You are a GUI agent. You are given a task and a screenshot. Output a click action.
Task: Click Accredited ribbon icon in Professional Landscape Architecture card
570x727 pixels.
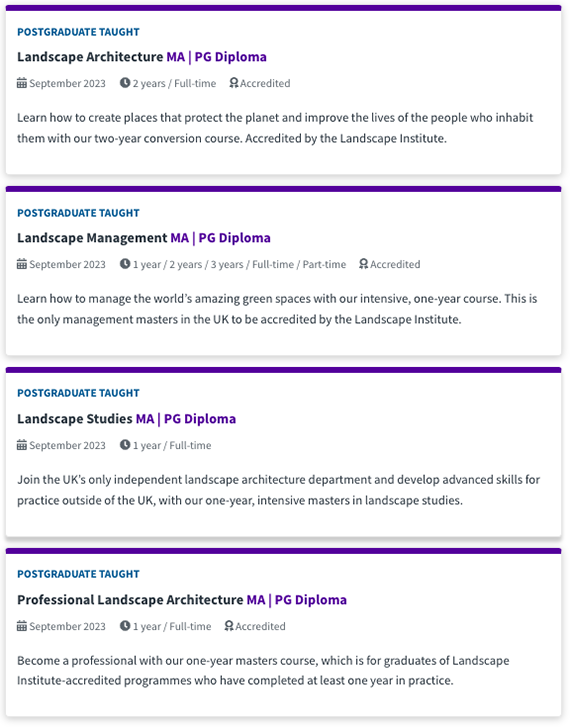point(229,626)
